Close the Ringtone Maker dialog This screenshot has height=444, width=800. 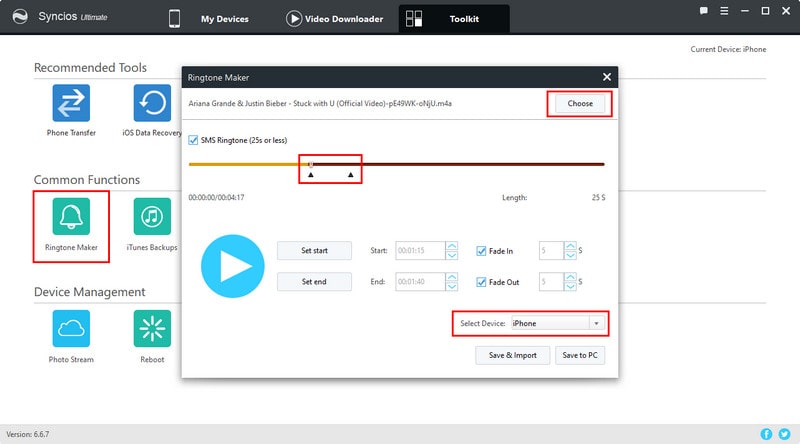[607, 77]
